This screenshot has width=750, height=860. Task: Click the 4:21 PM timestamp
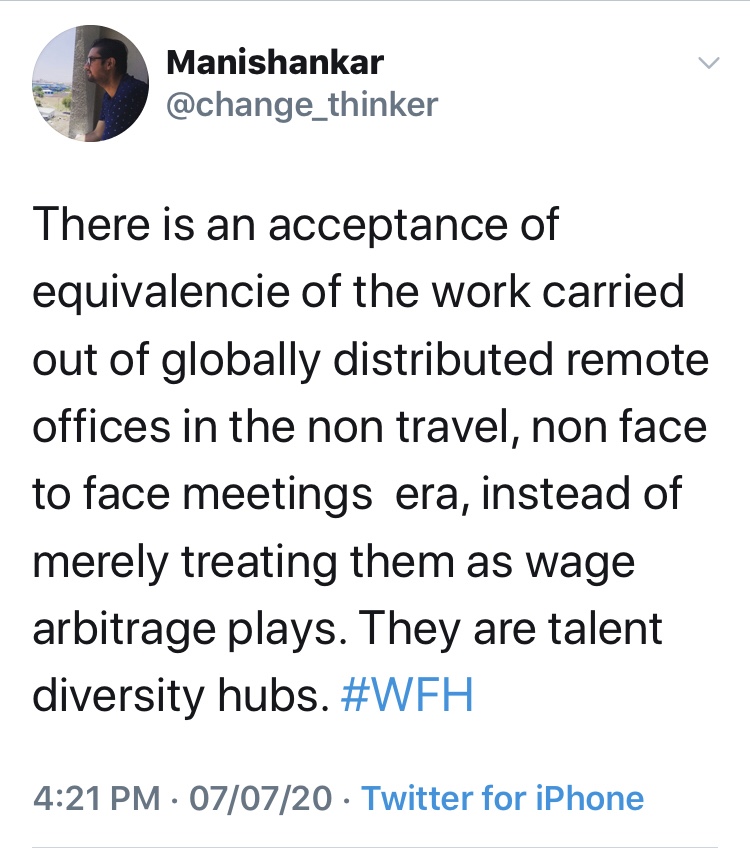[96, 798]
